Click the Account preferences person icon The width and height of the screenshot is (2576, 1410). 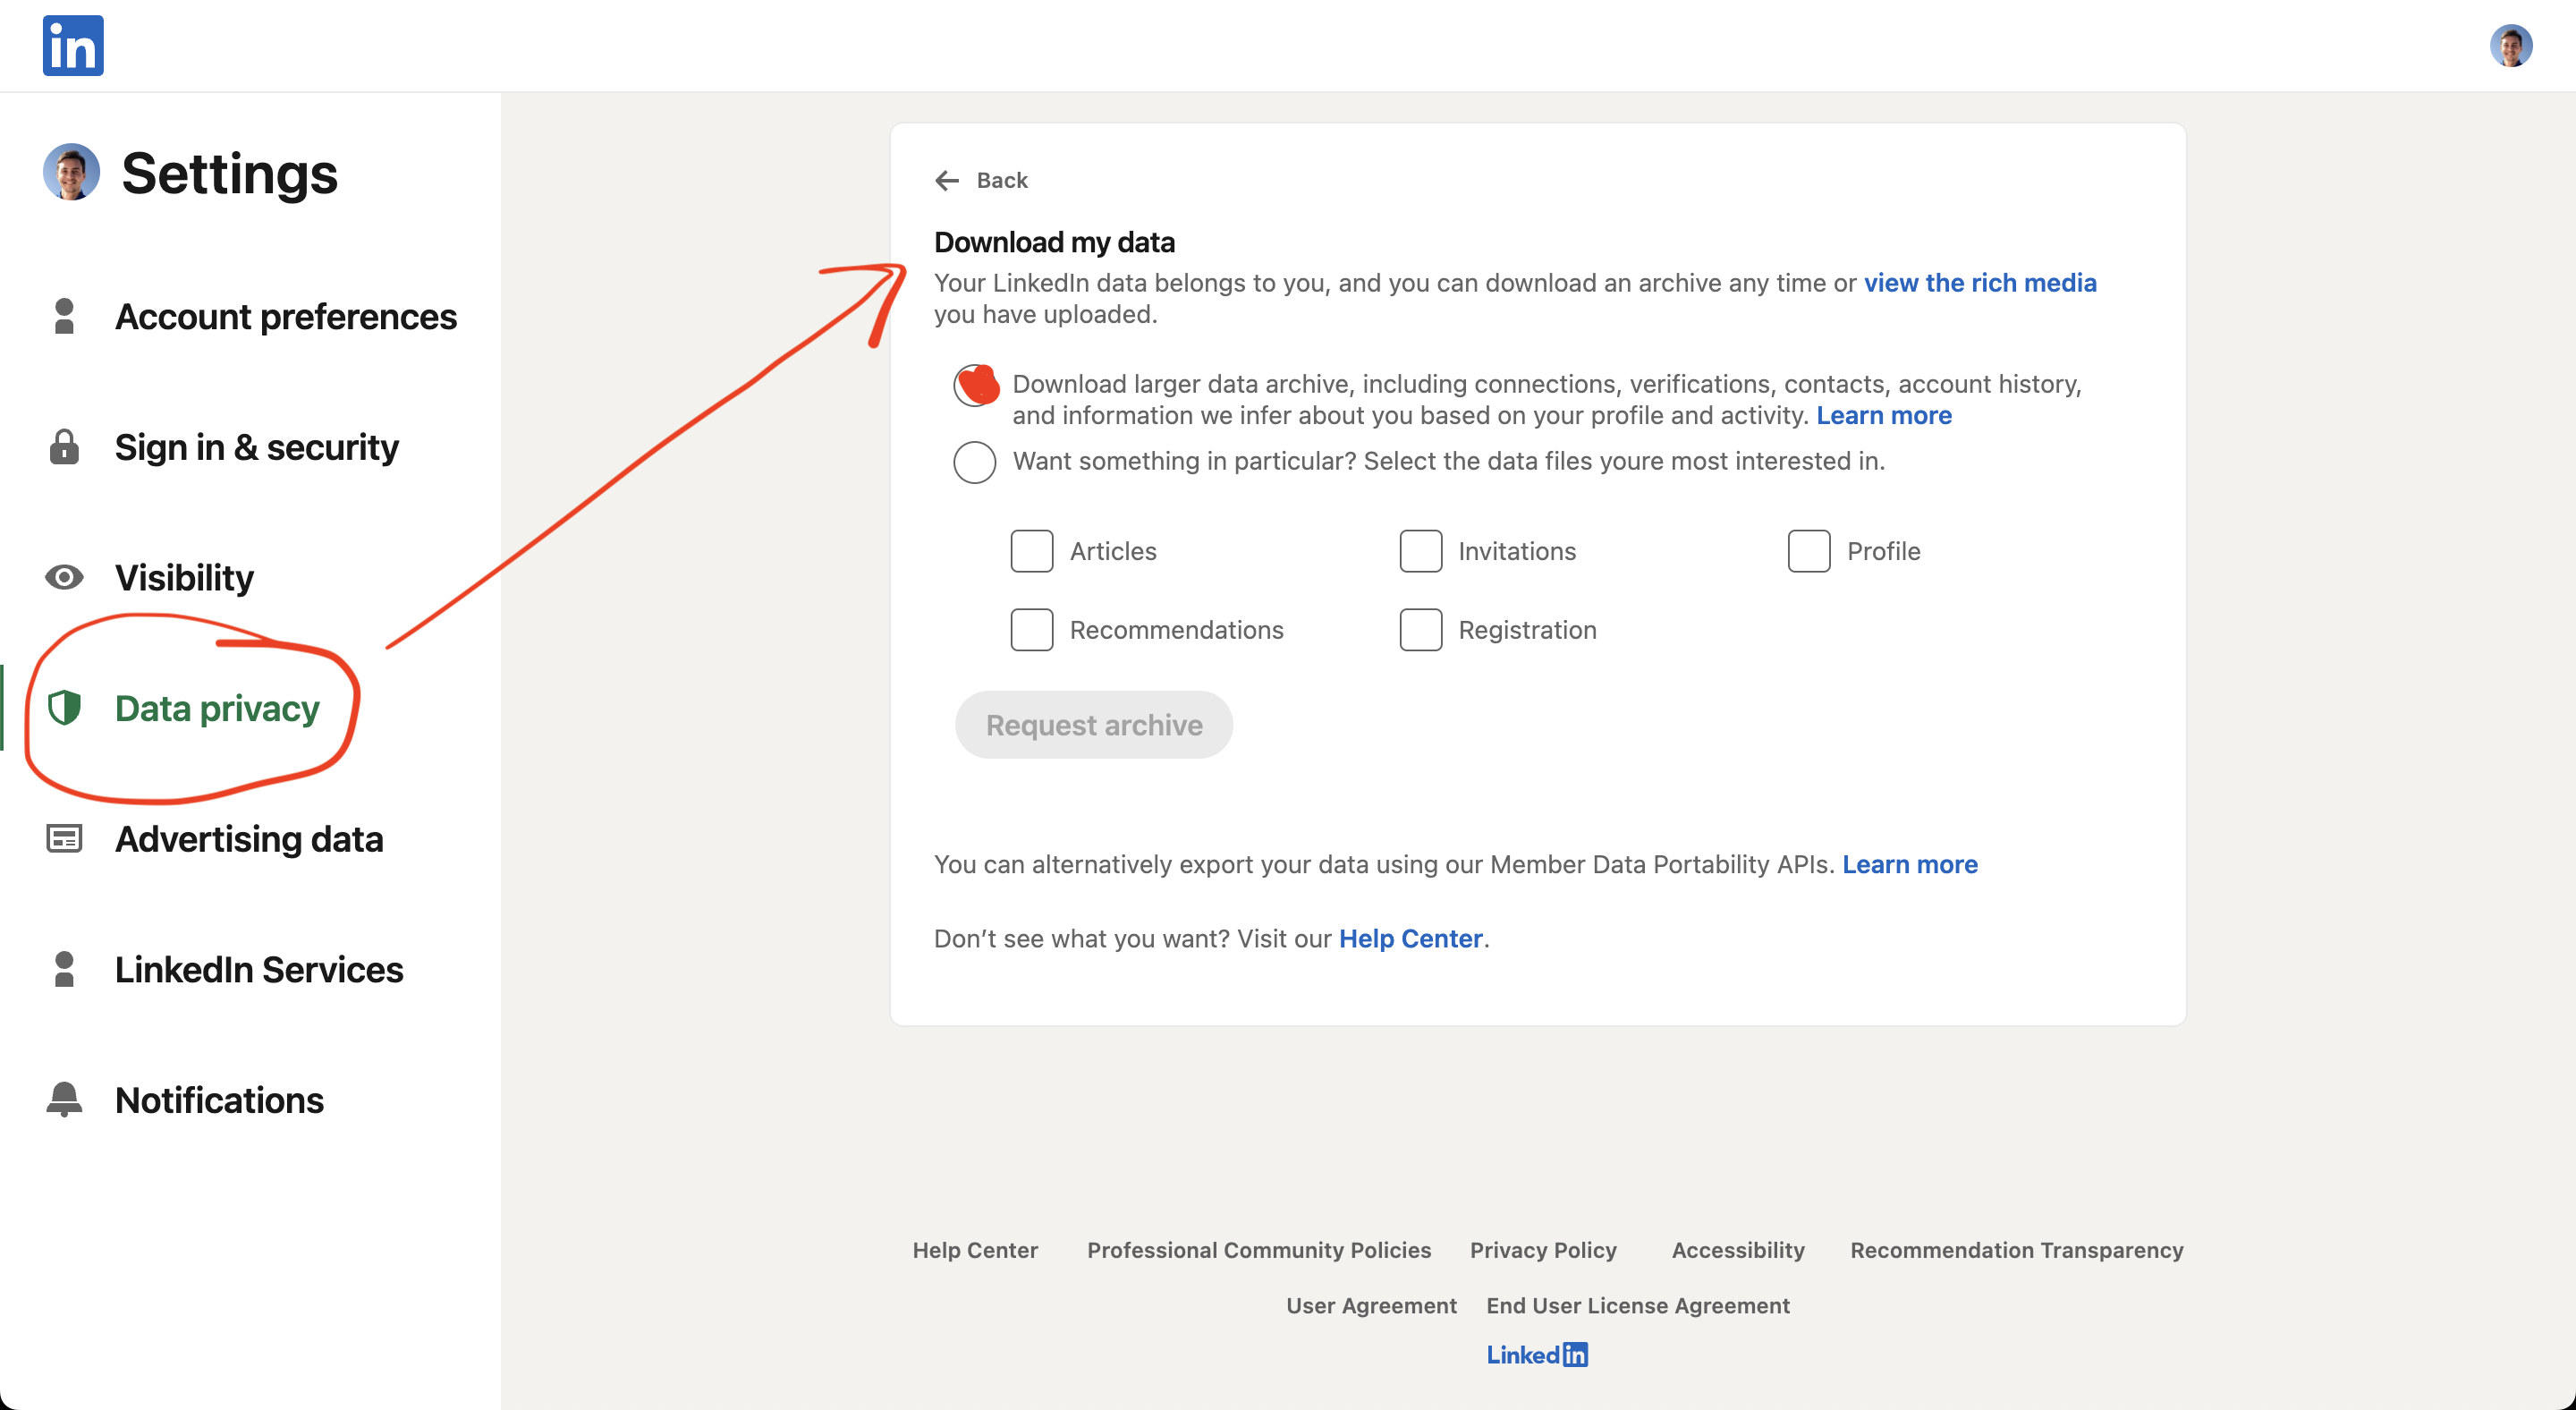64,316
